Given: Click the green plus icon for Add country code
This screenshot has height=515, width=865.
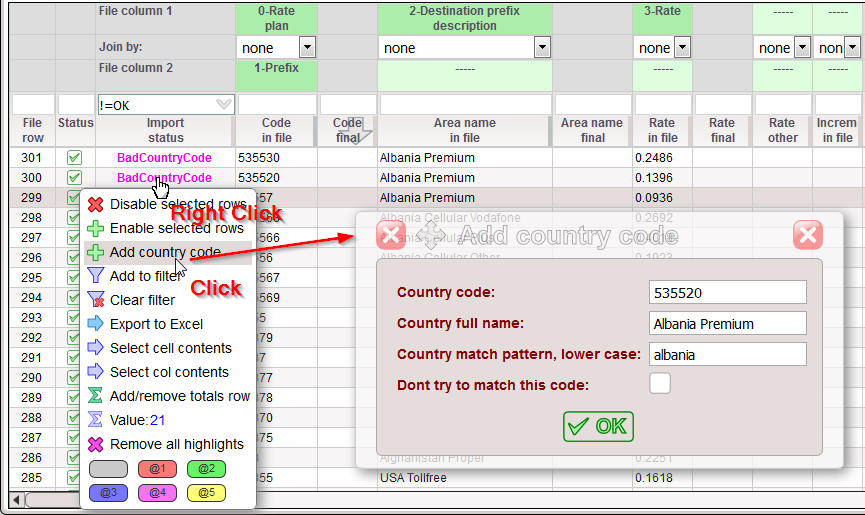Looking at the screenshot, I should coord(95,253).
